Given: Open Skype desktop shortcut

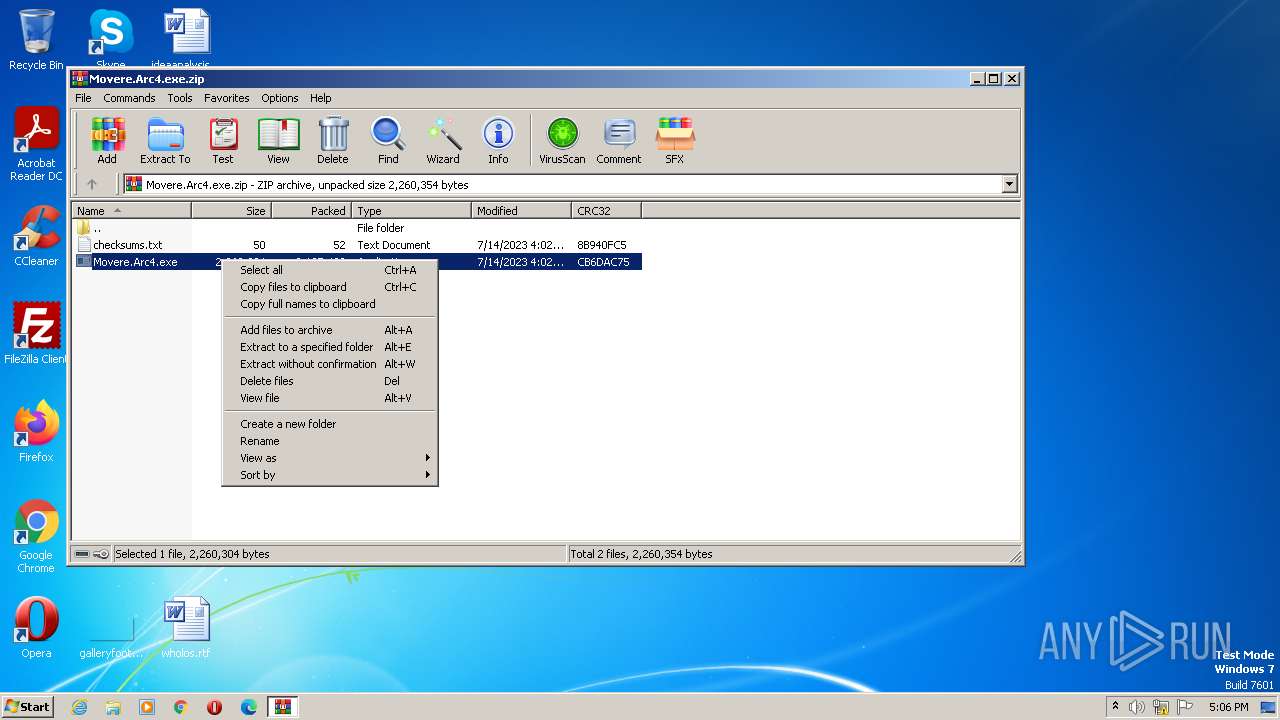Looking at the screenshot, I should tap(110, 40).
